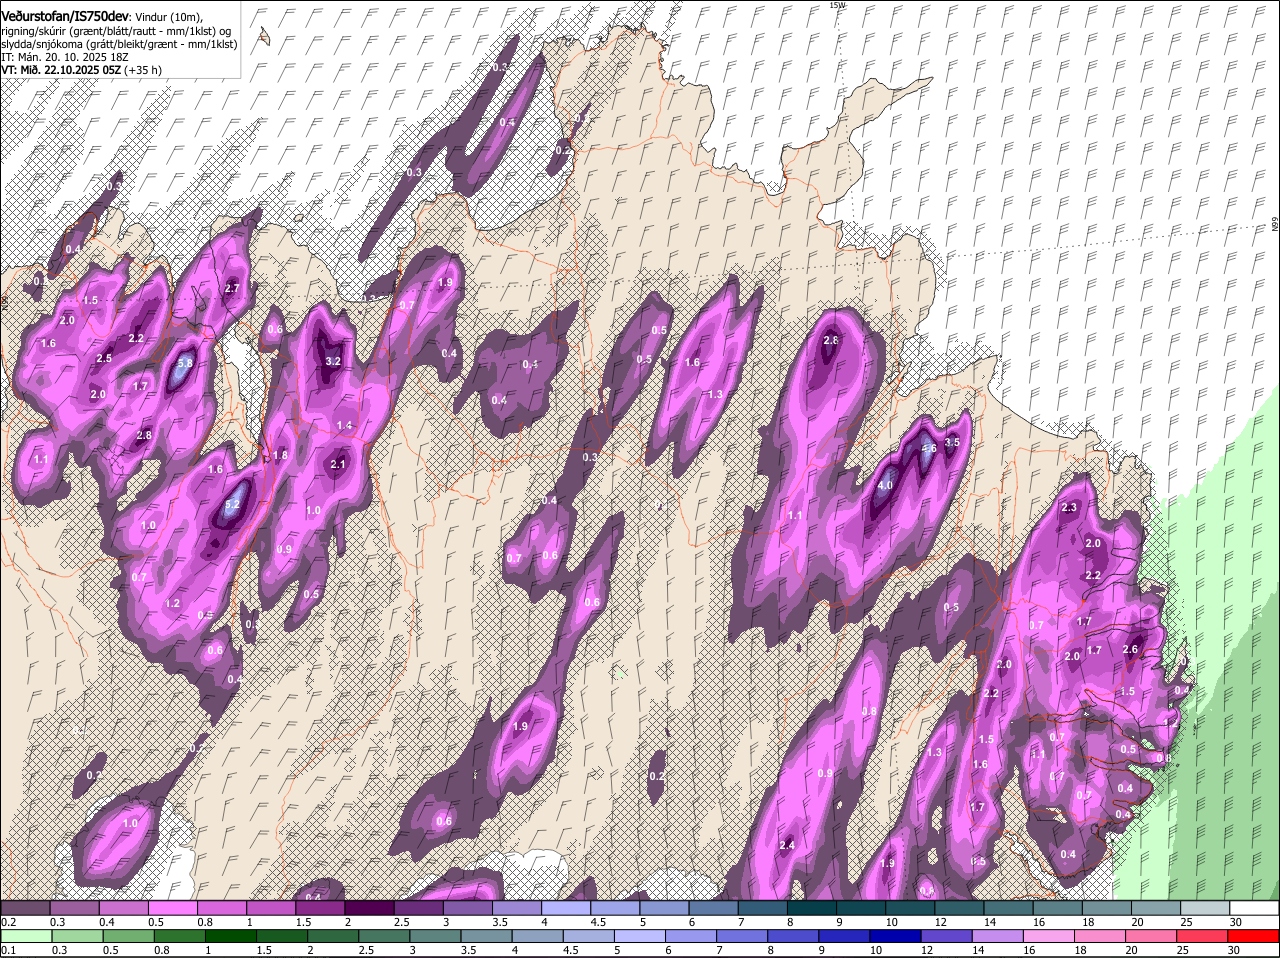Image resolution: width=1280 pixels, height=958 pixels.
Task: Click the 2.3 label in the eastern region
Action: pyautogui.click(x=1069, y=508)
